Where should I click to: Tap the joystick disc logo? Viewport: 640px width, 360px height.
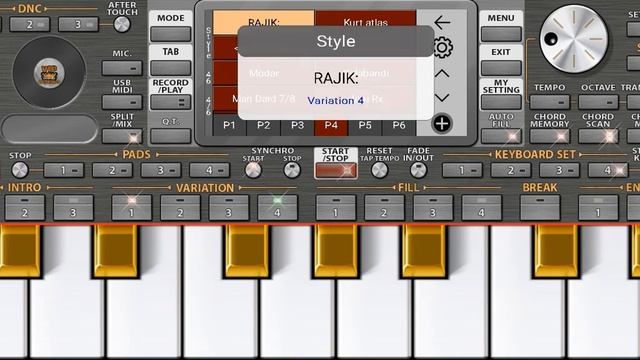[49, 73]
